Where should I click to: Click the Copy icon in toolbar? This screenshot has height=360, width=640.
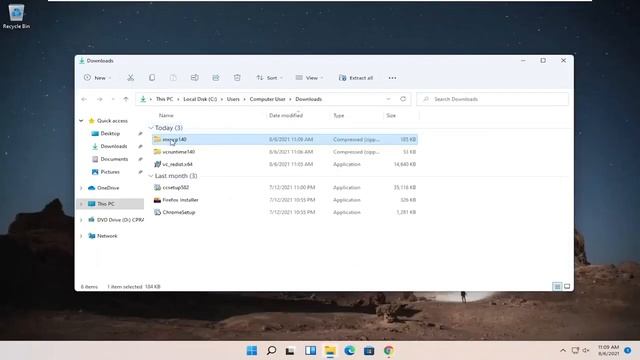152,78
